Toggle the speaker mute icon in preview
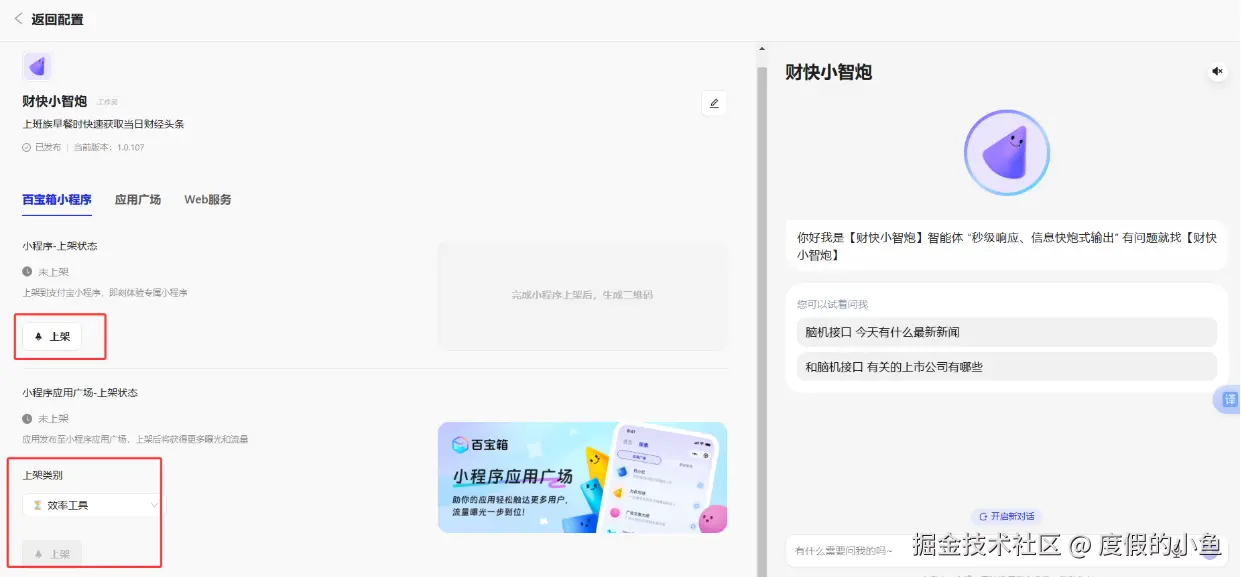This screenshot has width=1241, height=577. pos(1217,71)
